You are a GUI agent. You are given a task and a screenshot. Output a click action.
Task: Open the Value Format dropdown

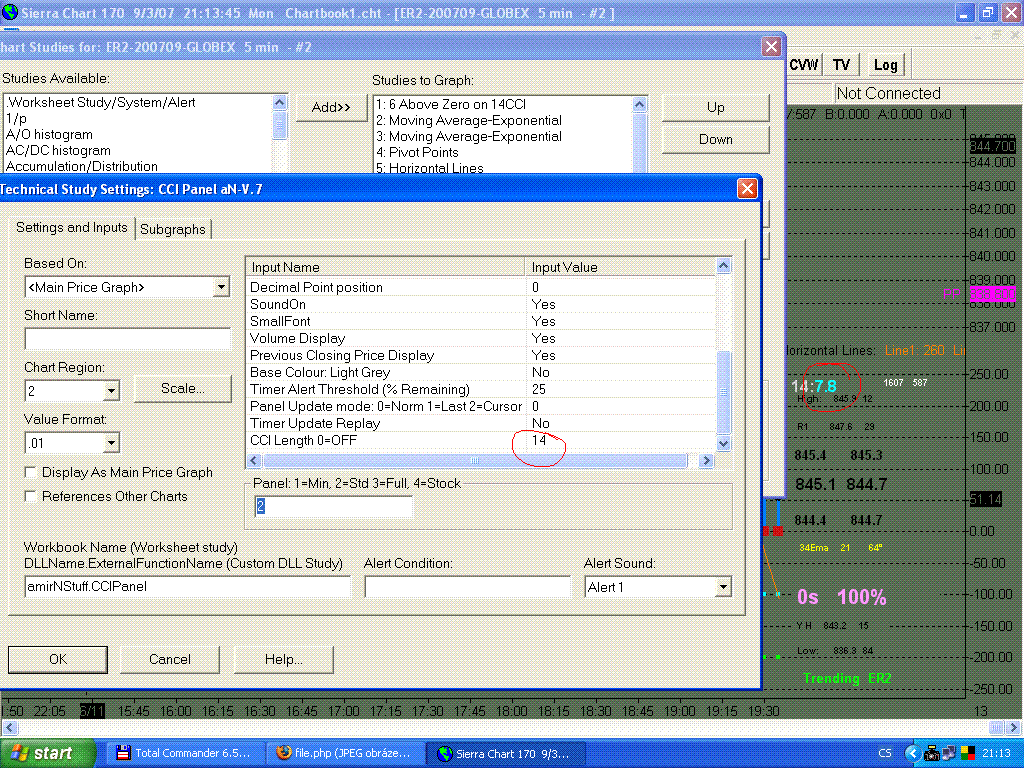click(x=111, y=442)
